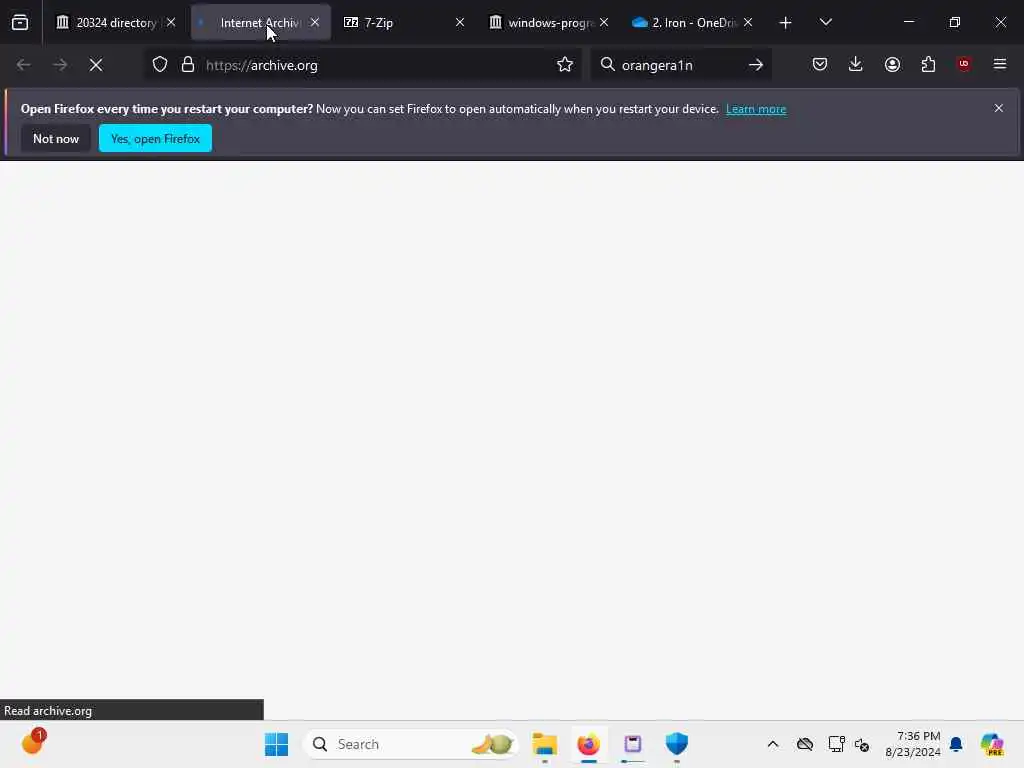The height and width of the screenshot is (768, 1024).
Task: Switch to the 20324 directory tab
Action: point(116,23)
